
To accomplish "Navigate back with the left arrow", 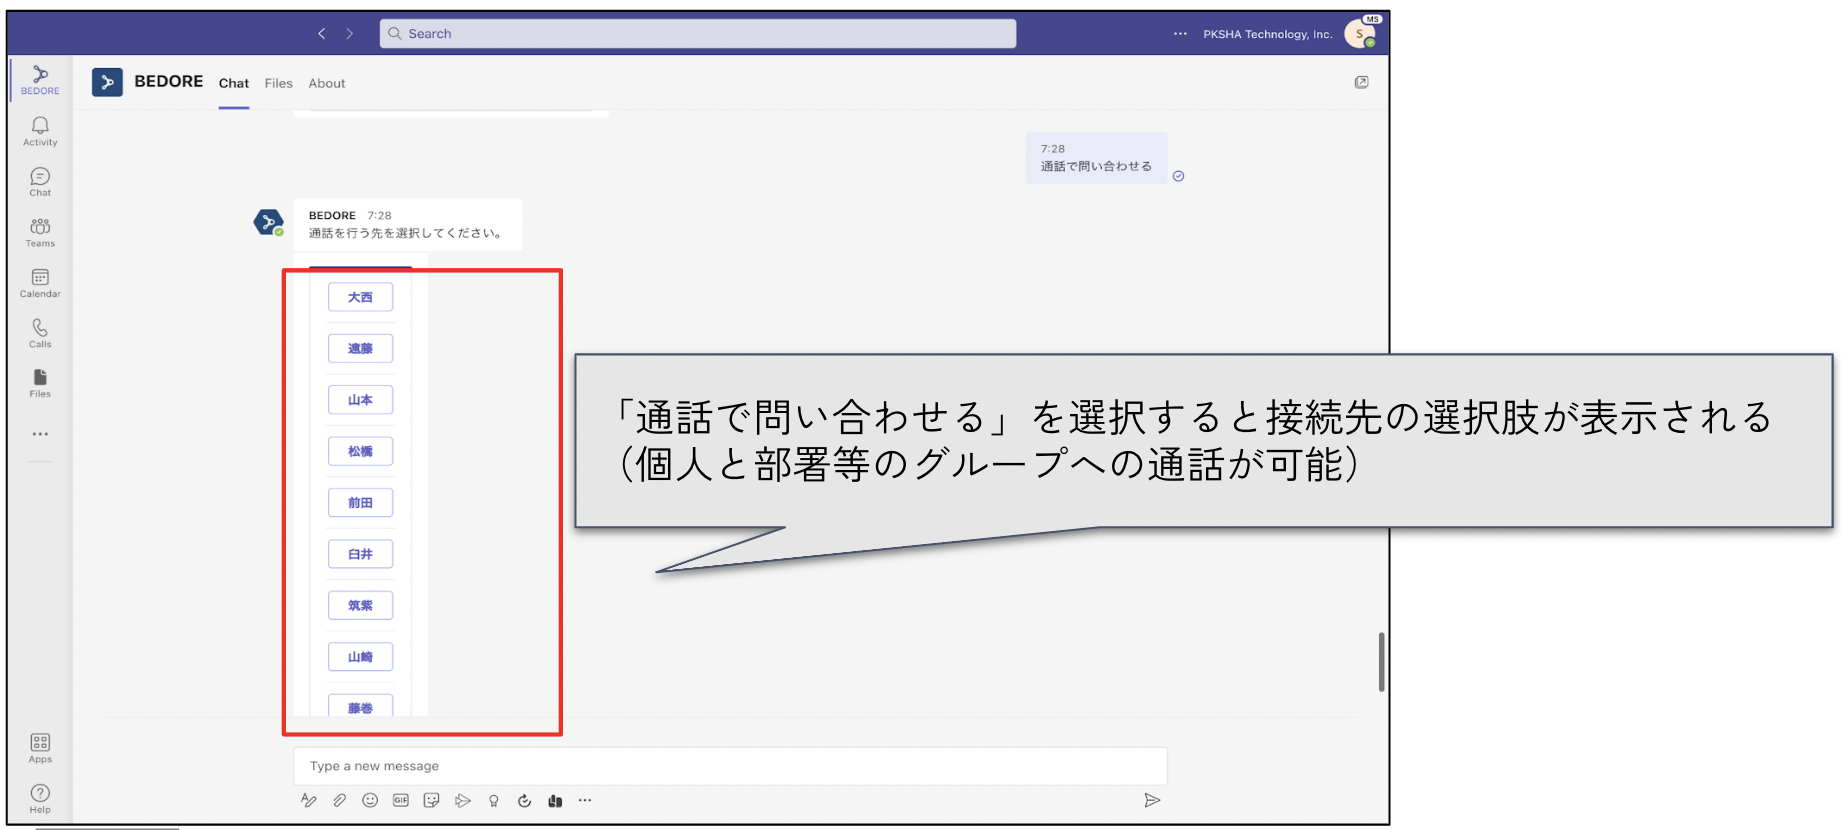I will [x=322, y=33].
